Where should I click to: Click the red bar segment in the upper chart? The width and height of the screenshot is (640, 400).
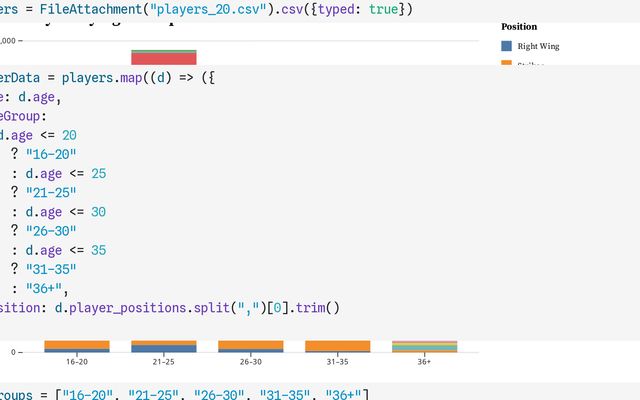point(164,59)
